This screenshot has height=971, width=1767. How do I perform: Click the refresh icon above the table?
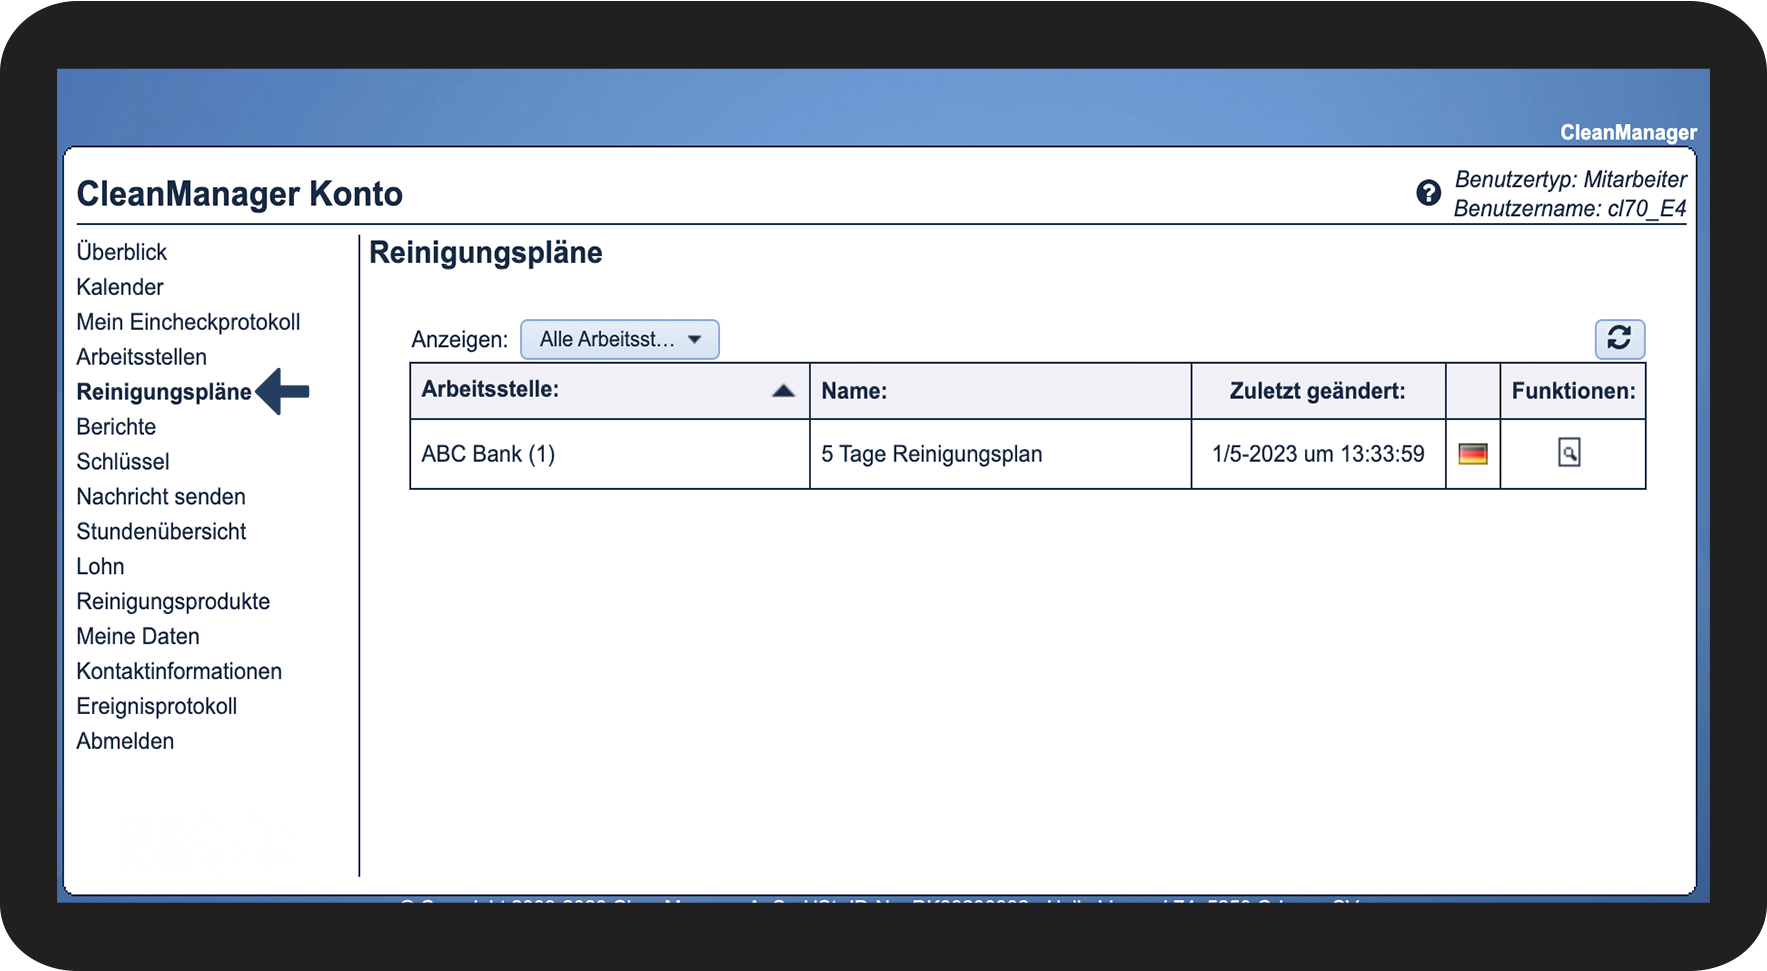[x=1619, y=339]
